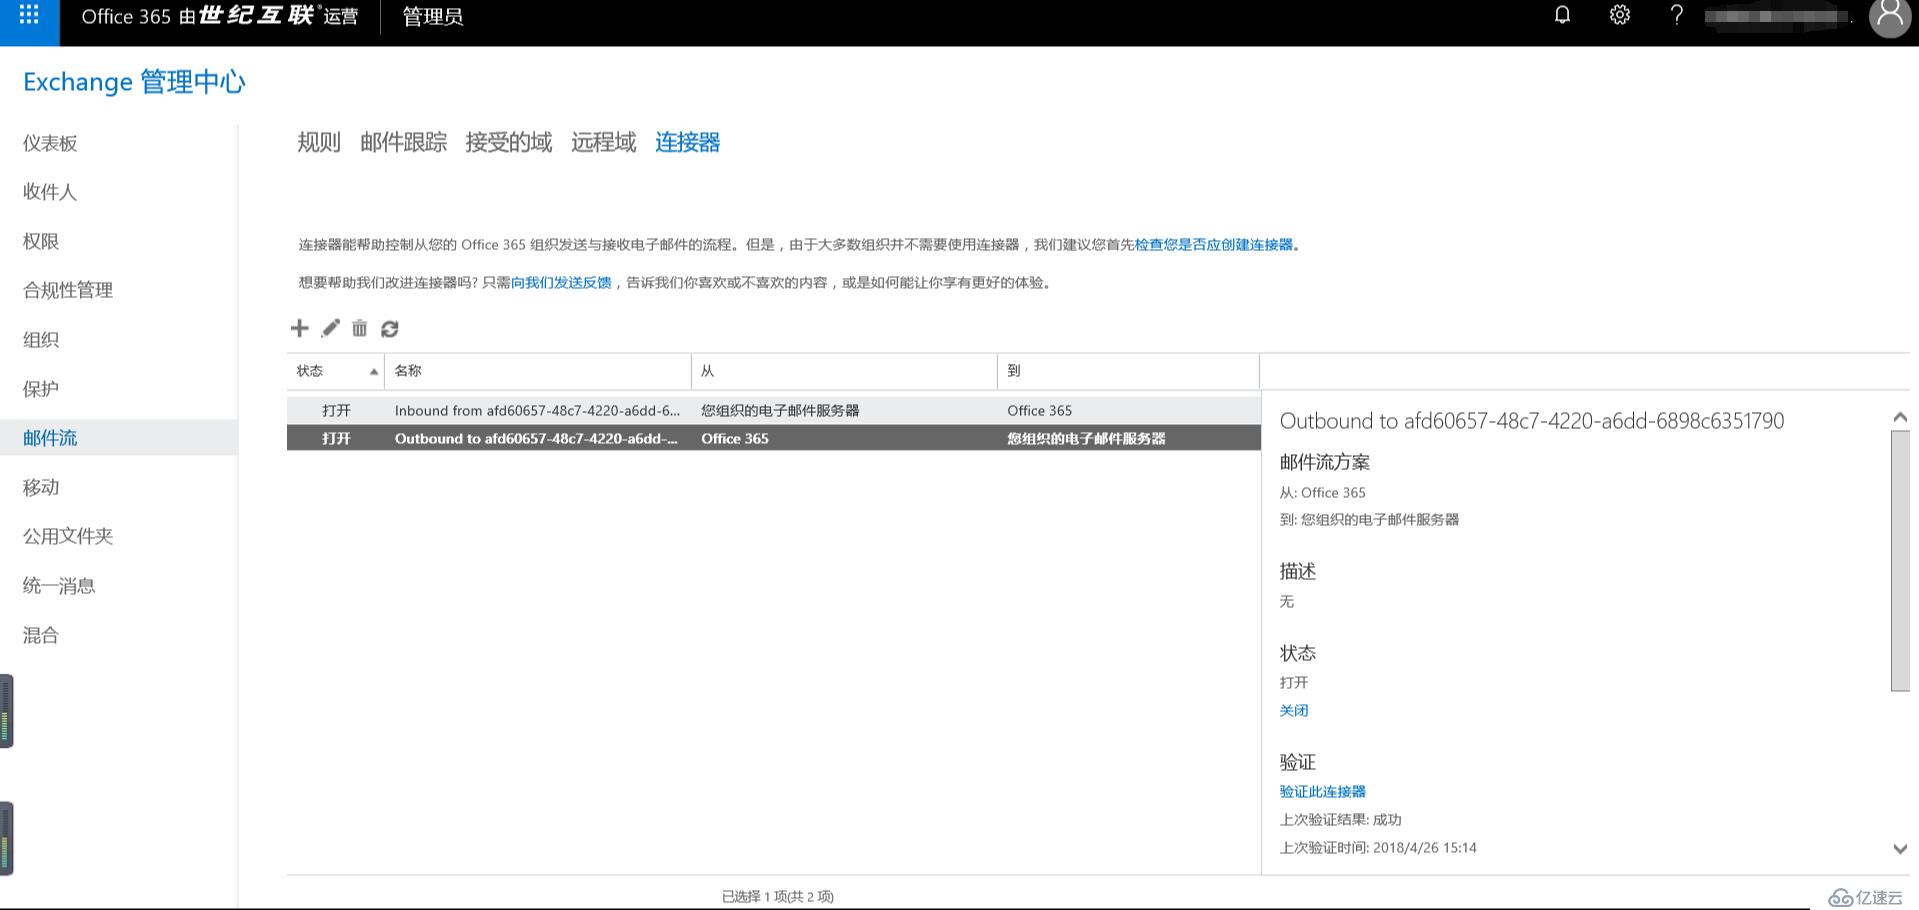Switch to the 邮件跟踪 tab
Viewport: 1919px width, 910px height.
coord(403,142)
